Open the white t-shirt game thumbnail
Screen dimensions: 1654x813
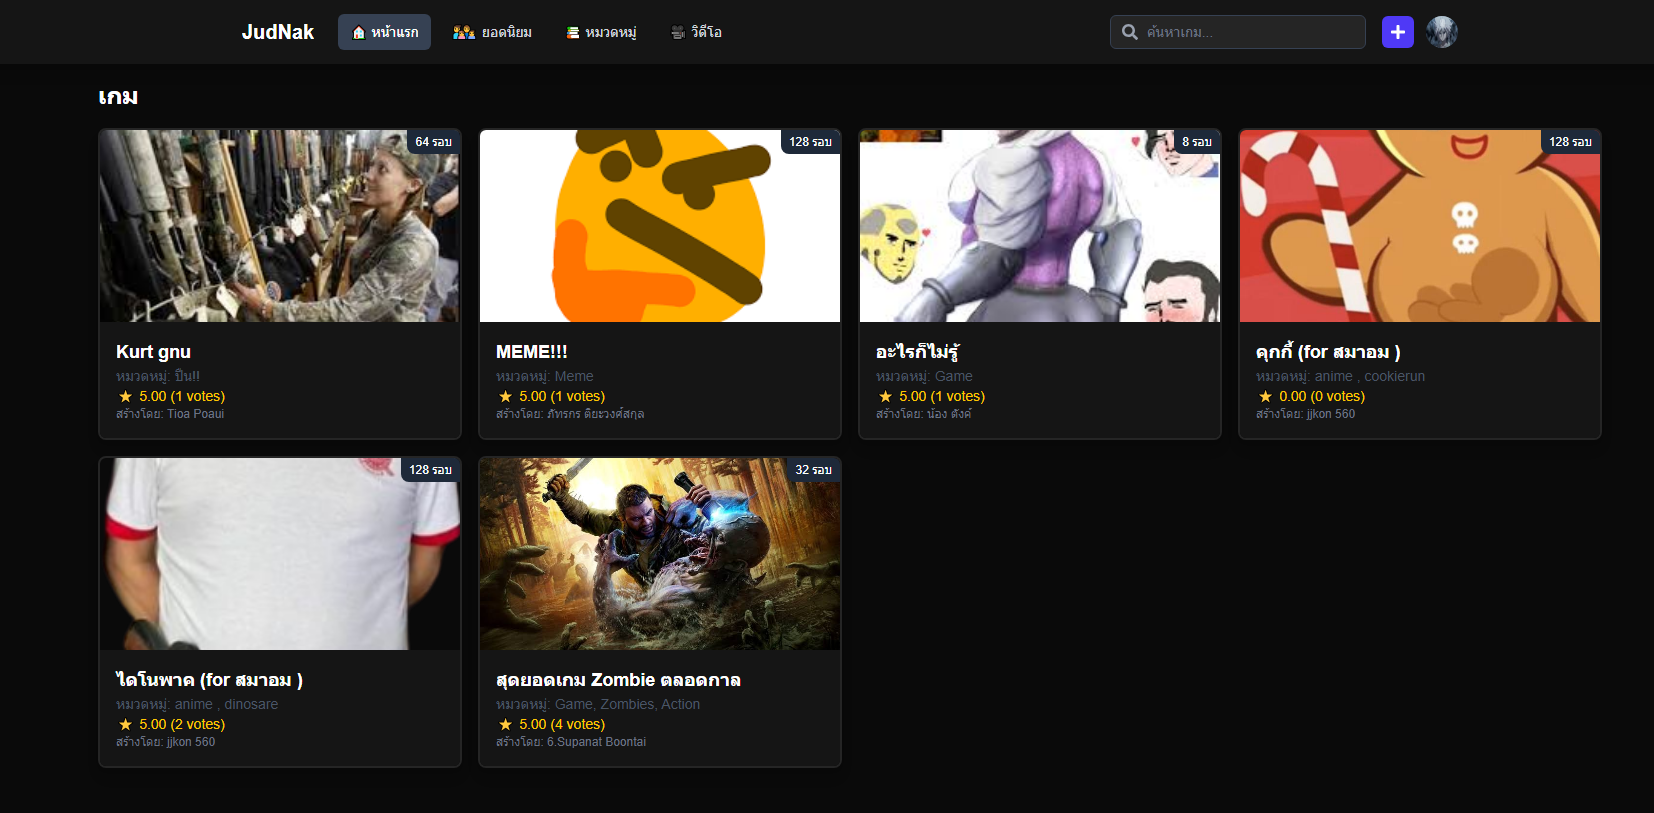point(280,554)
